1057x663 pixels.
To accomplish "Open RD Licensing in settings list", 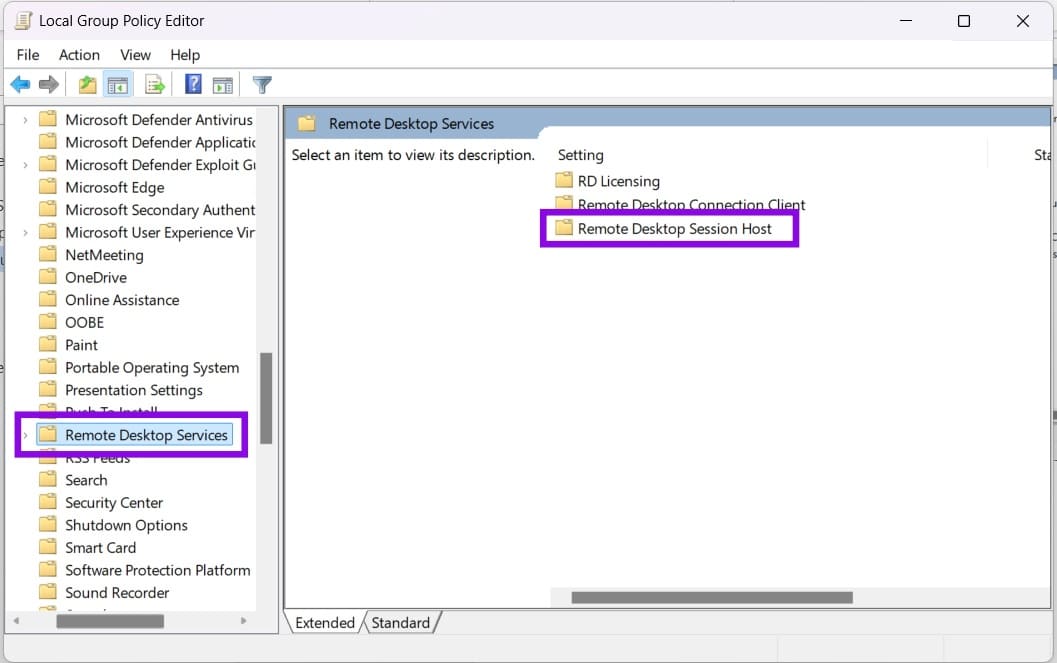I will coord(607,181).
